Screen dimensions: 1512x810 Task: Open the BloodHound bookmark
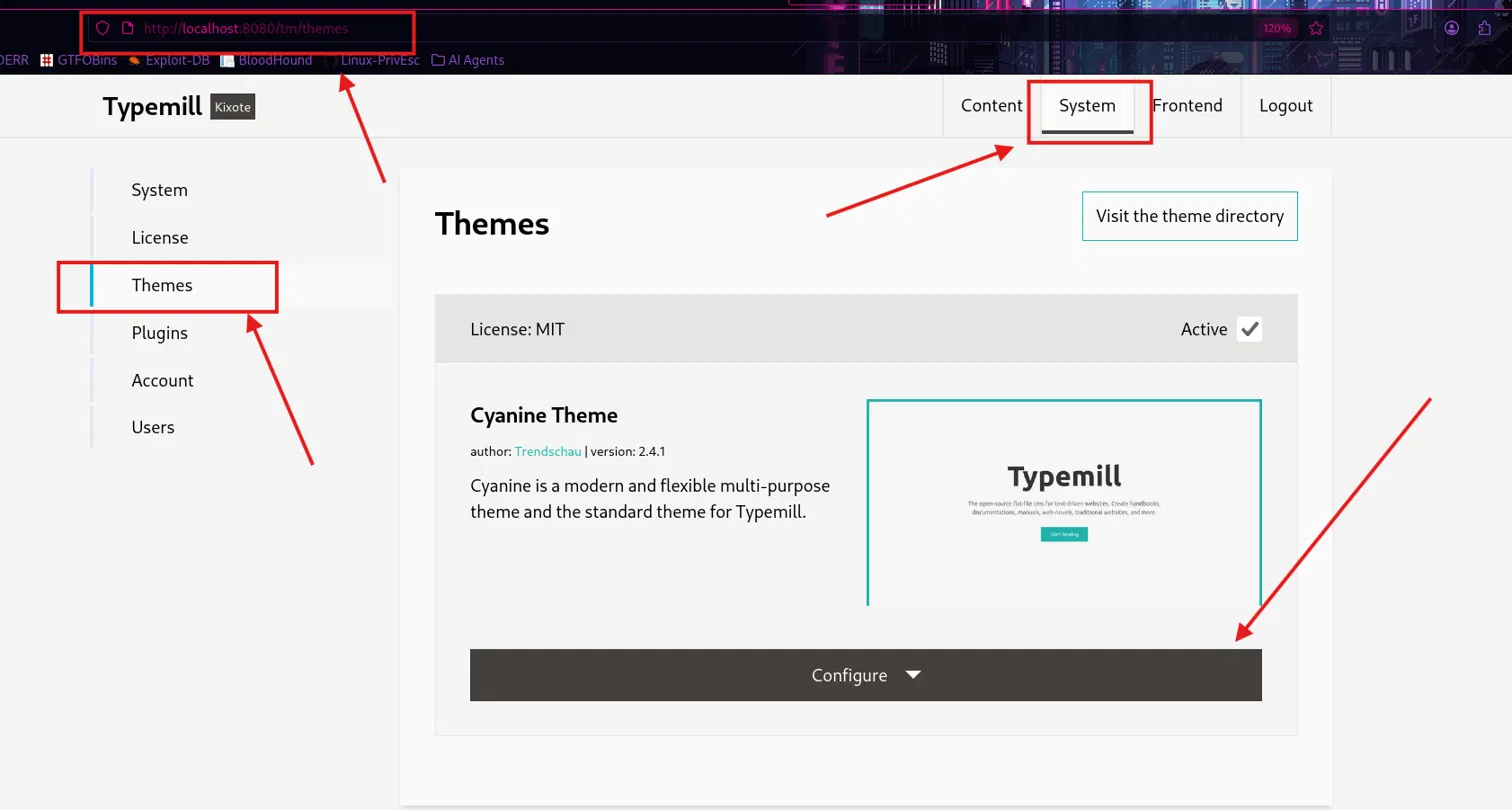tap(266, 60)
